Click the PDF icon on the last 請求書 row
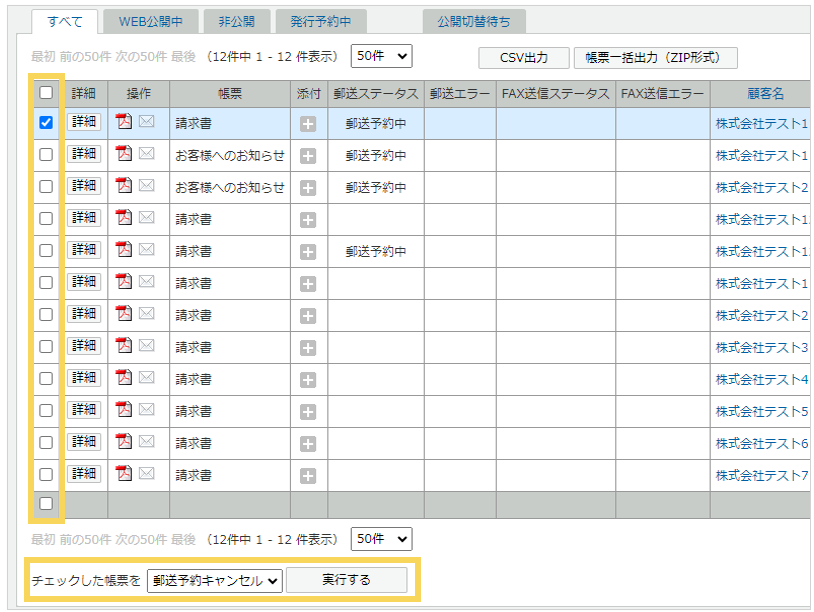This screenshot has height=612, width=814. (x=122, y=475)
